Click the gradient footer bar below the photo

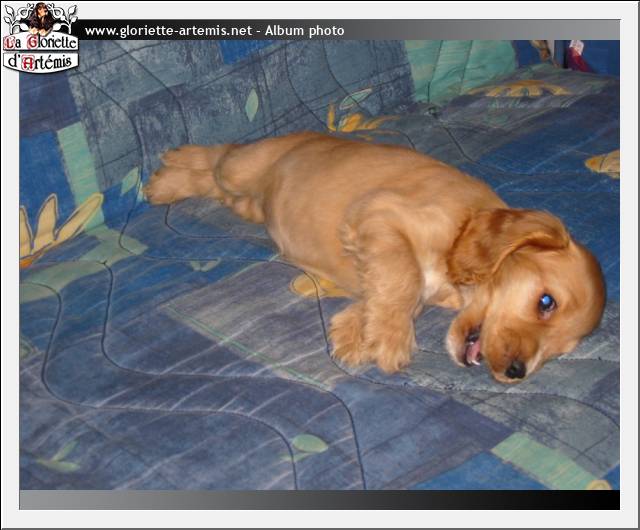[x=300, y=499]
